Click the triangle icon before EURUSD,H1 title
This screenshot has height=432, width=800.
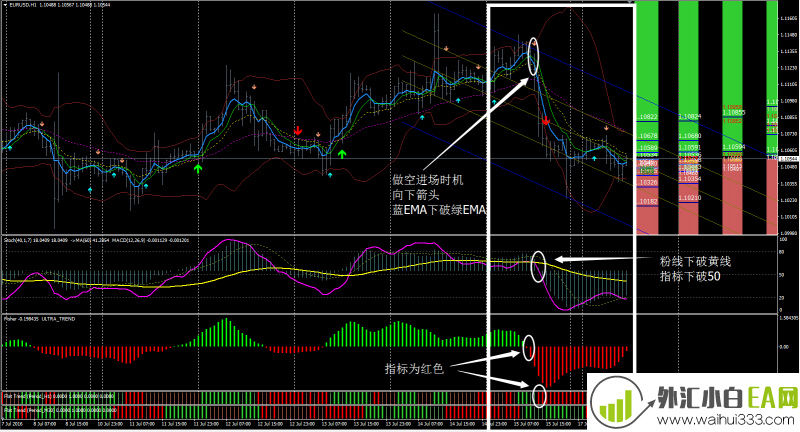pyautogui.click(x=5, y=5)
